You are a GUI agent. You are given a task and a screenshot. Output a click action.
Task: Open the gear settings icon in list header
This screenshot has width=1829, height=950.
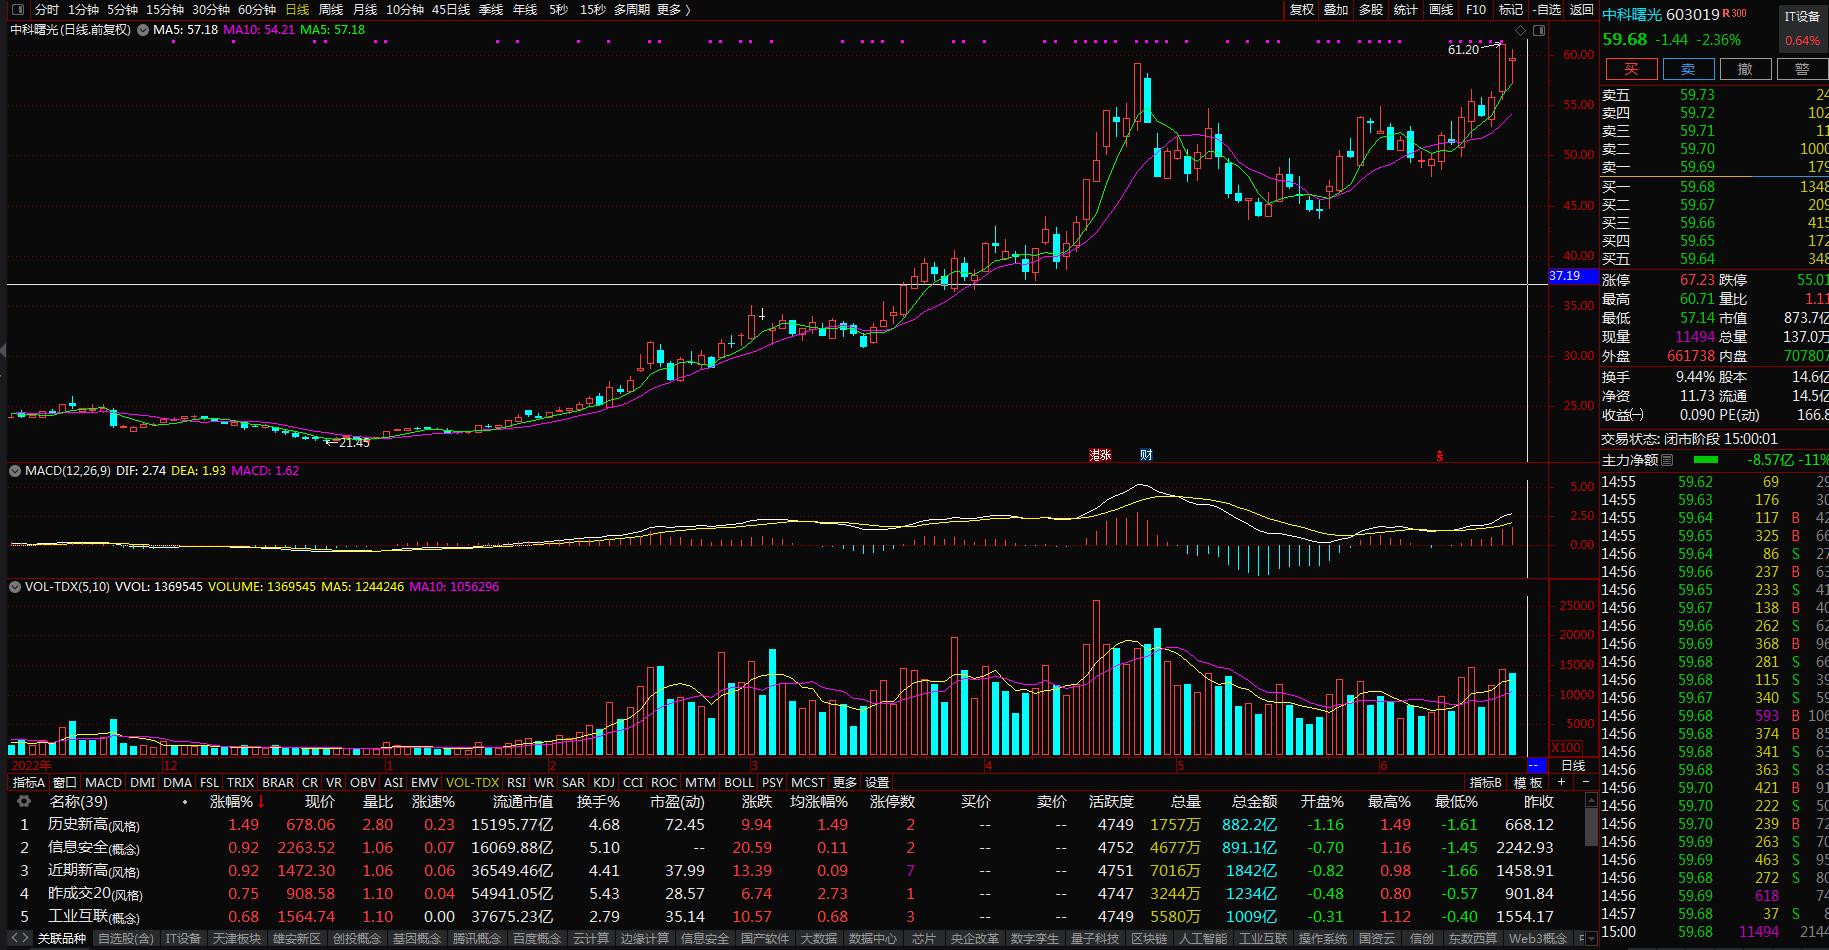(24, 802)
